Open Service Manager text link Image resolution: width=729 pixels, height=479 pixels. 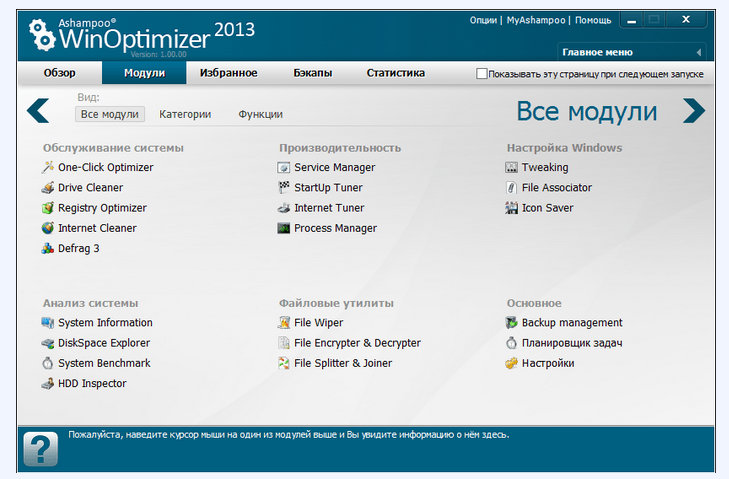(x=335, y=167)
